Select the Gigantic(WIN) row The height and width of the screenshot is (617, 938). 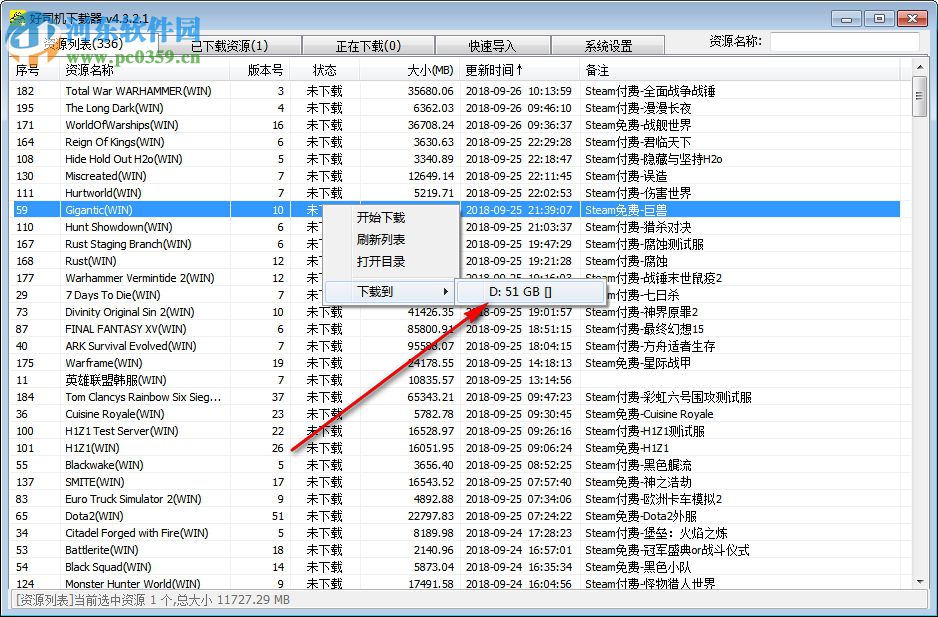[455, 210]
